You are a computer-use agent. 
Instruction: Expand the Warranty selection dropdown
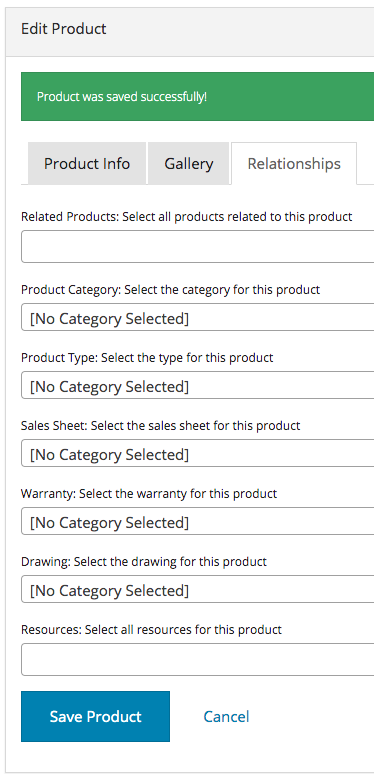[x=197, y=522]
